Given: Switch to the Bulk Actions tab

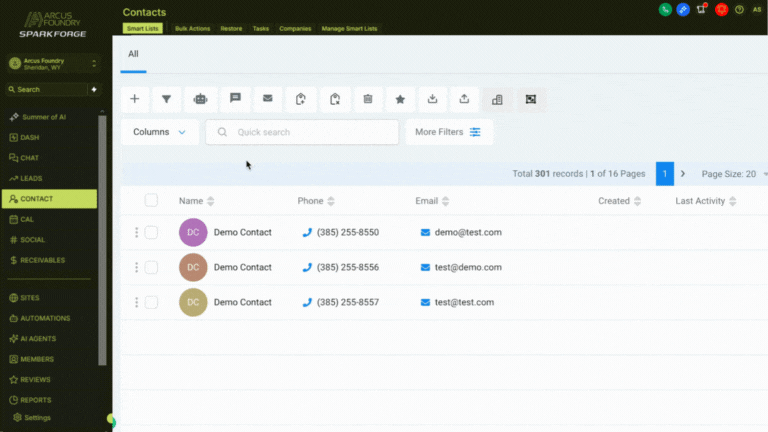Looking at the screenshot, I should click(192, 29).
